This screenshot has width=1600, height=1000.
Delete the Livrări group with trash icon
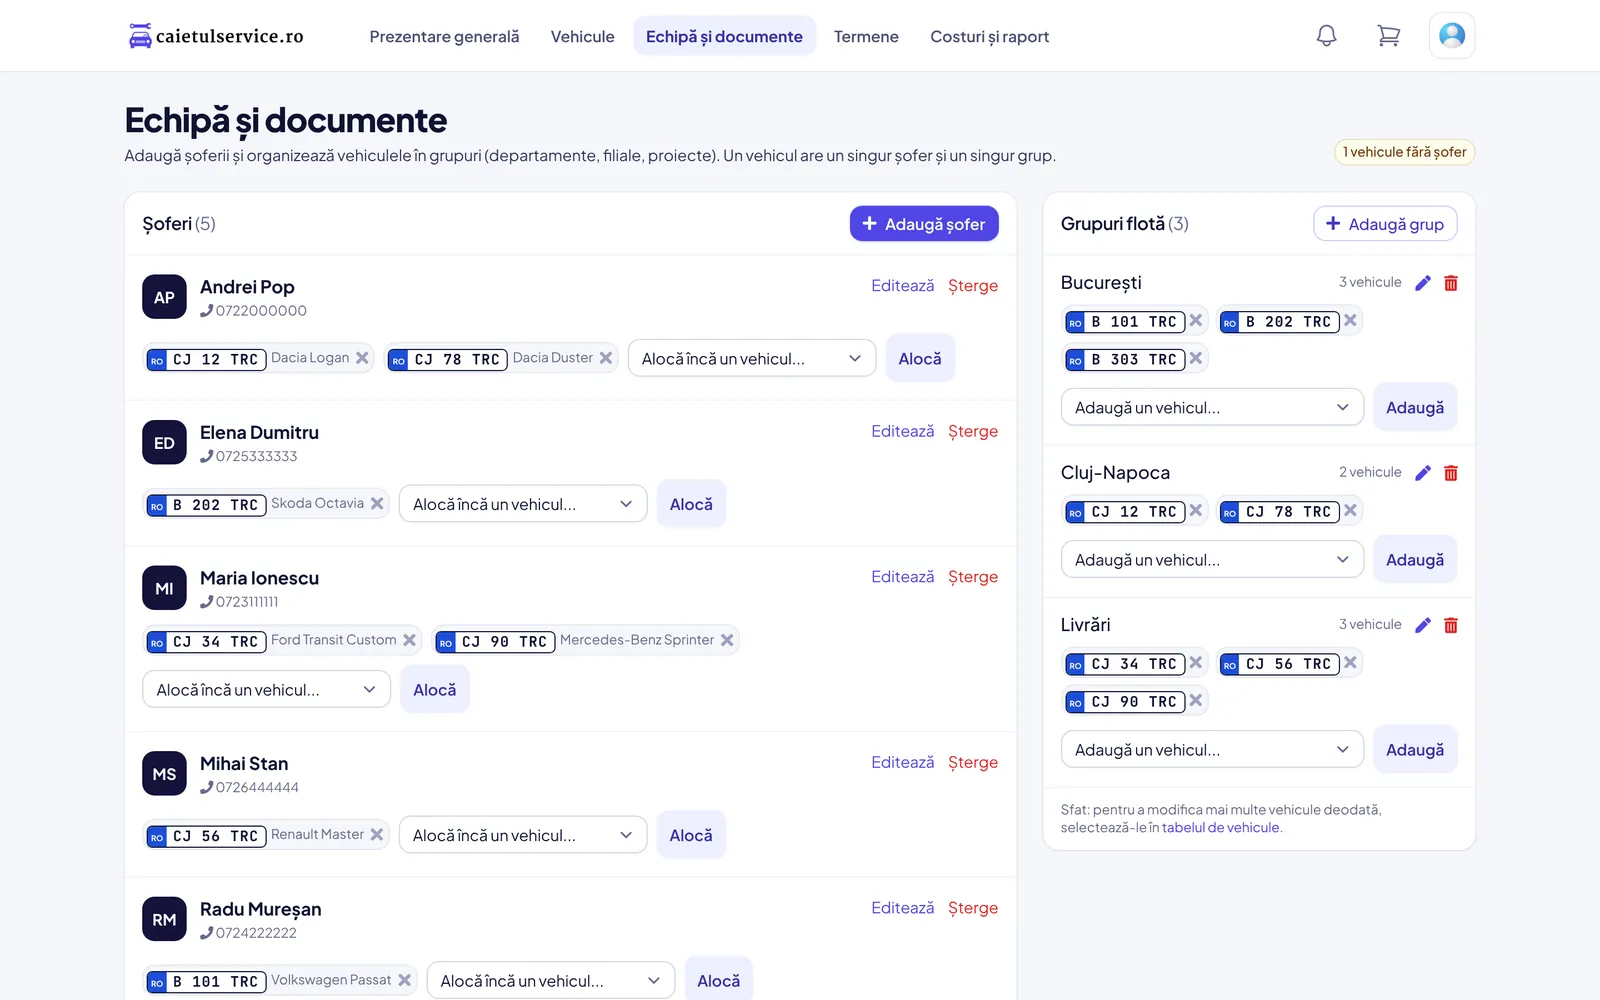tap(1451, 625)
